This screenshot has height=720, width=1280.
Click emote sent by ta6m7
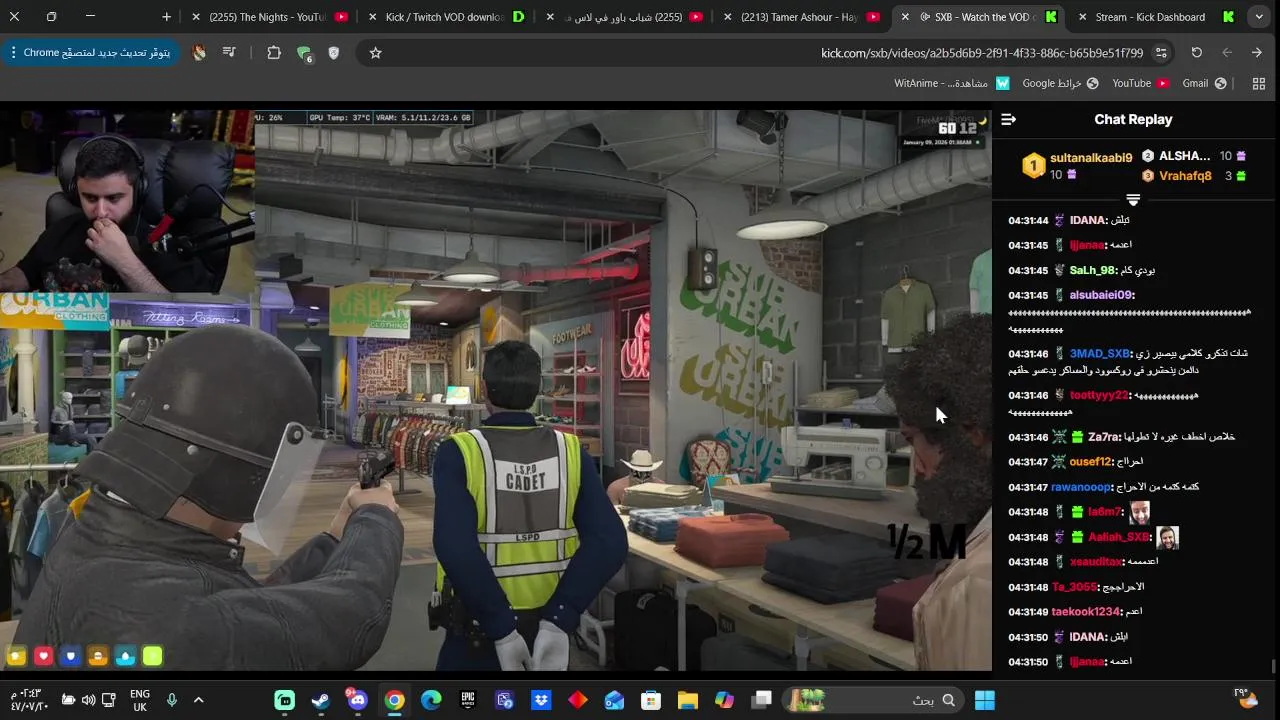coord(1139,512)
